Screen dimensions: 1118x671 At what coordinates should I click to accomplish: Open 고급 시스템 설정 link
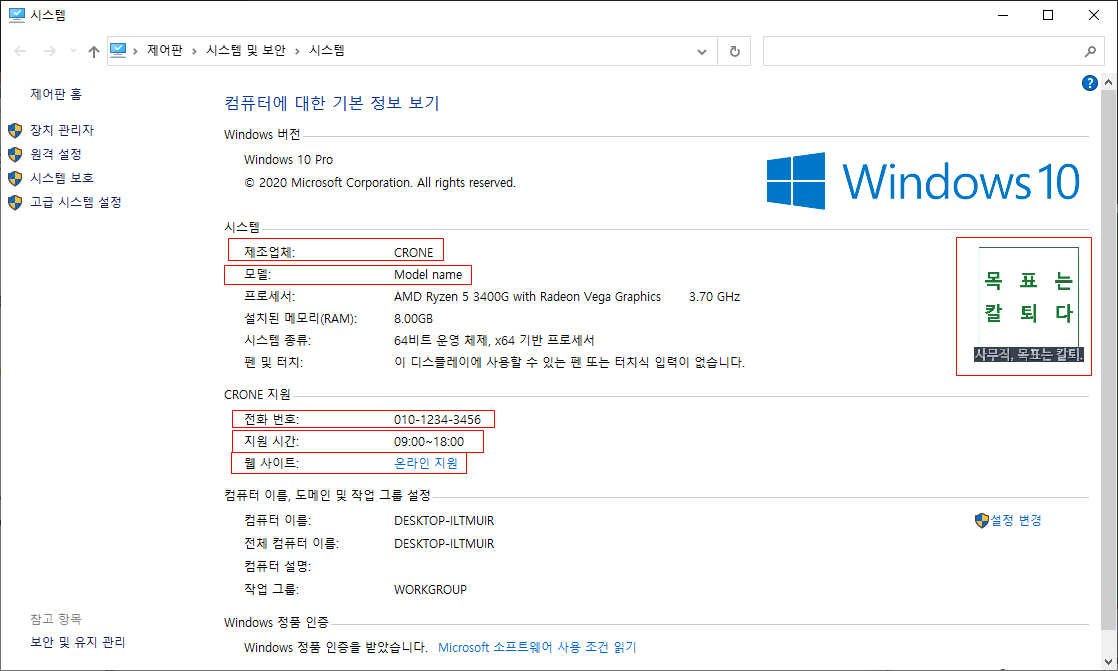pyautogui.click(x=76, y=203)
